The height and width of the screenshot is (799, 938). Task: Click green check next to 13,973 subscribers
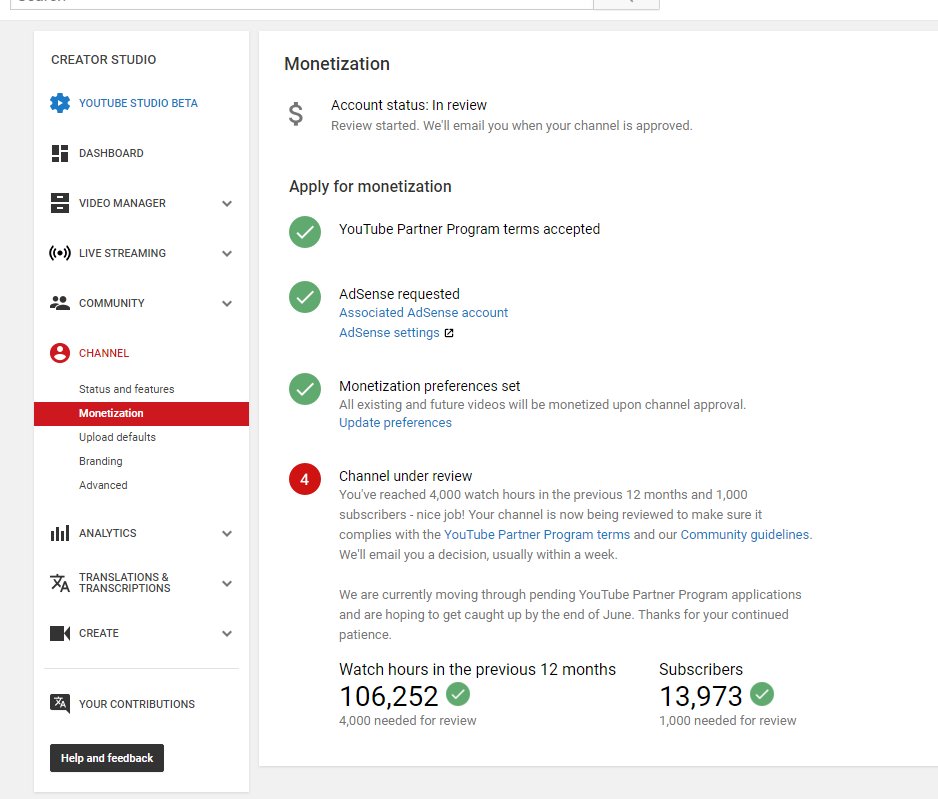point(762,694)
